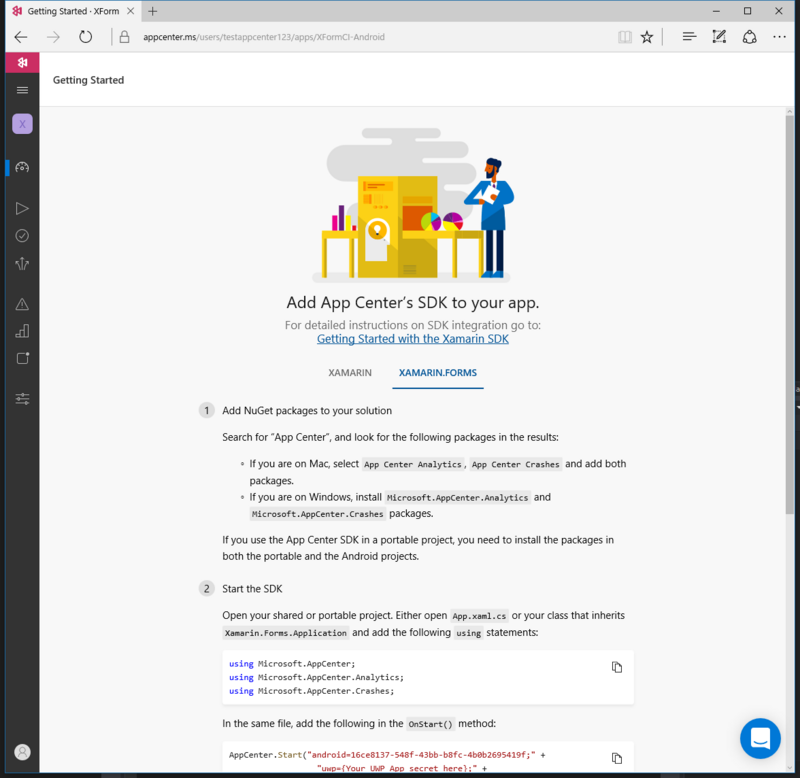
Task: Add page to favorites star
Action: coord(647,37)
